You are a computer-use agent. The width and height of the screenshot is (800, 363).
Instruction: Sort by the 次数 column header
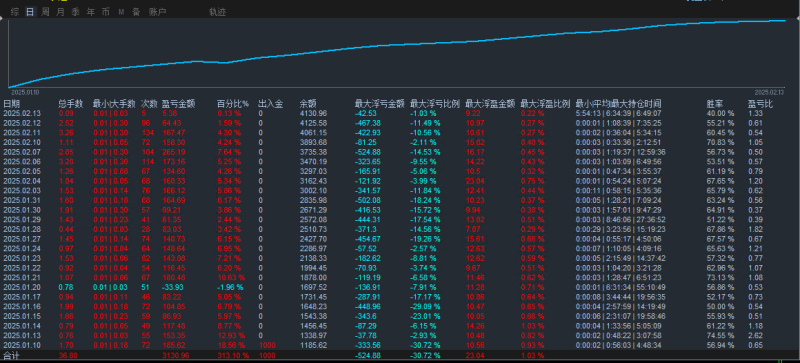(149, 104)
